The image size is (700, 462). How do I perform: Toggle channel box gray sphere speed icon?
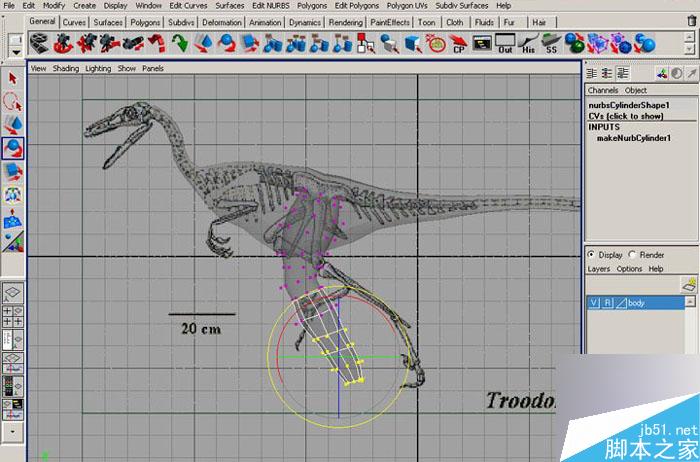(x=677, y=73)
